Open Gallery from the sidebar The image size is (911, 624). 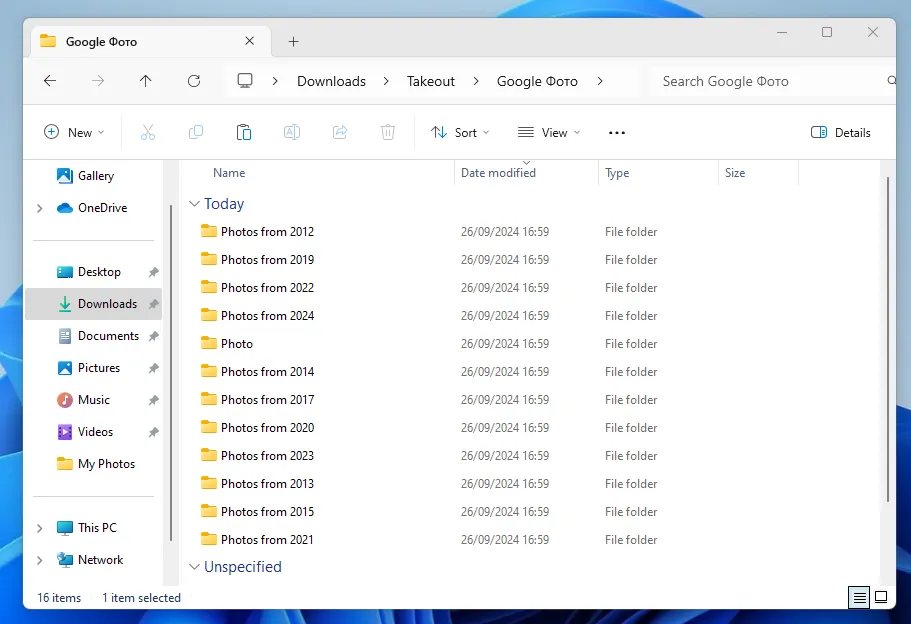97,175
